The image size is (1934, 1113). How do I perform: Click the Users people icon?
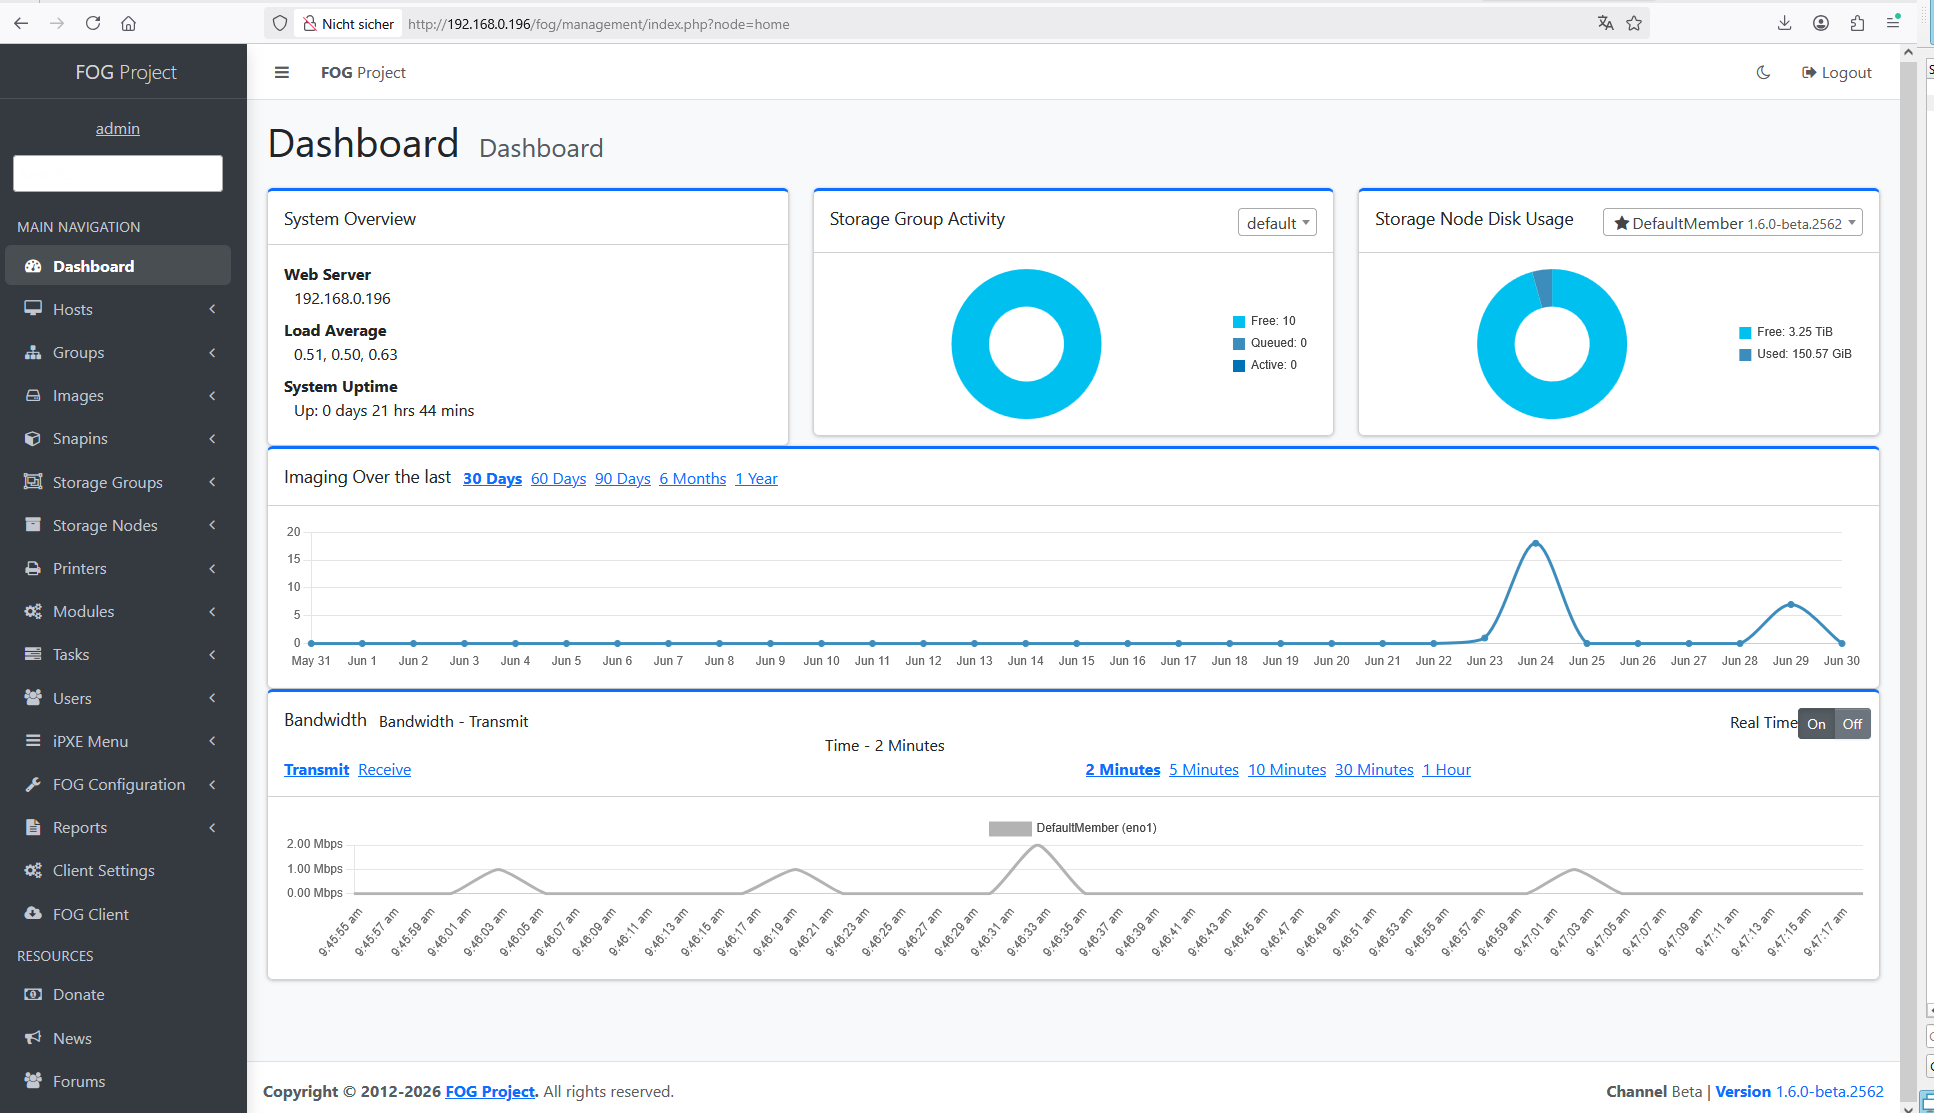click(x=33, y=698)
